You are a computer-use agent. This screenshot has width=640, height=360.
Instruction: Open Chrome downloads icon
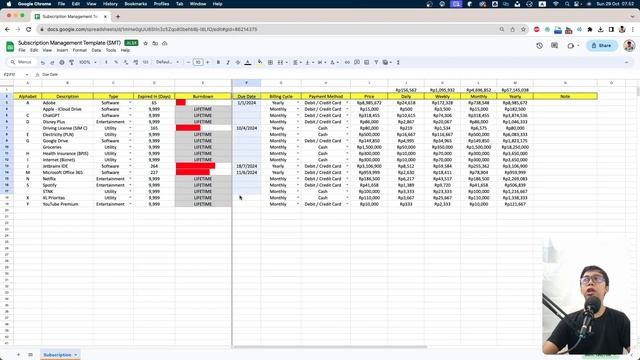(x=600, y=29)
